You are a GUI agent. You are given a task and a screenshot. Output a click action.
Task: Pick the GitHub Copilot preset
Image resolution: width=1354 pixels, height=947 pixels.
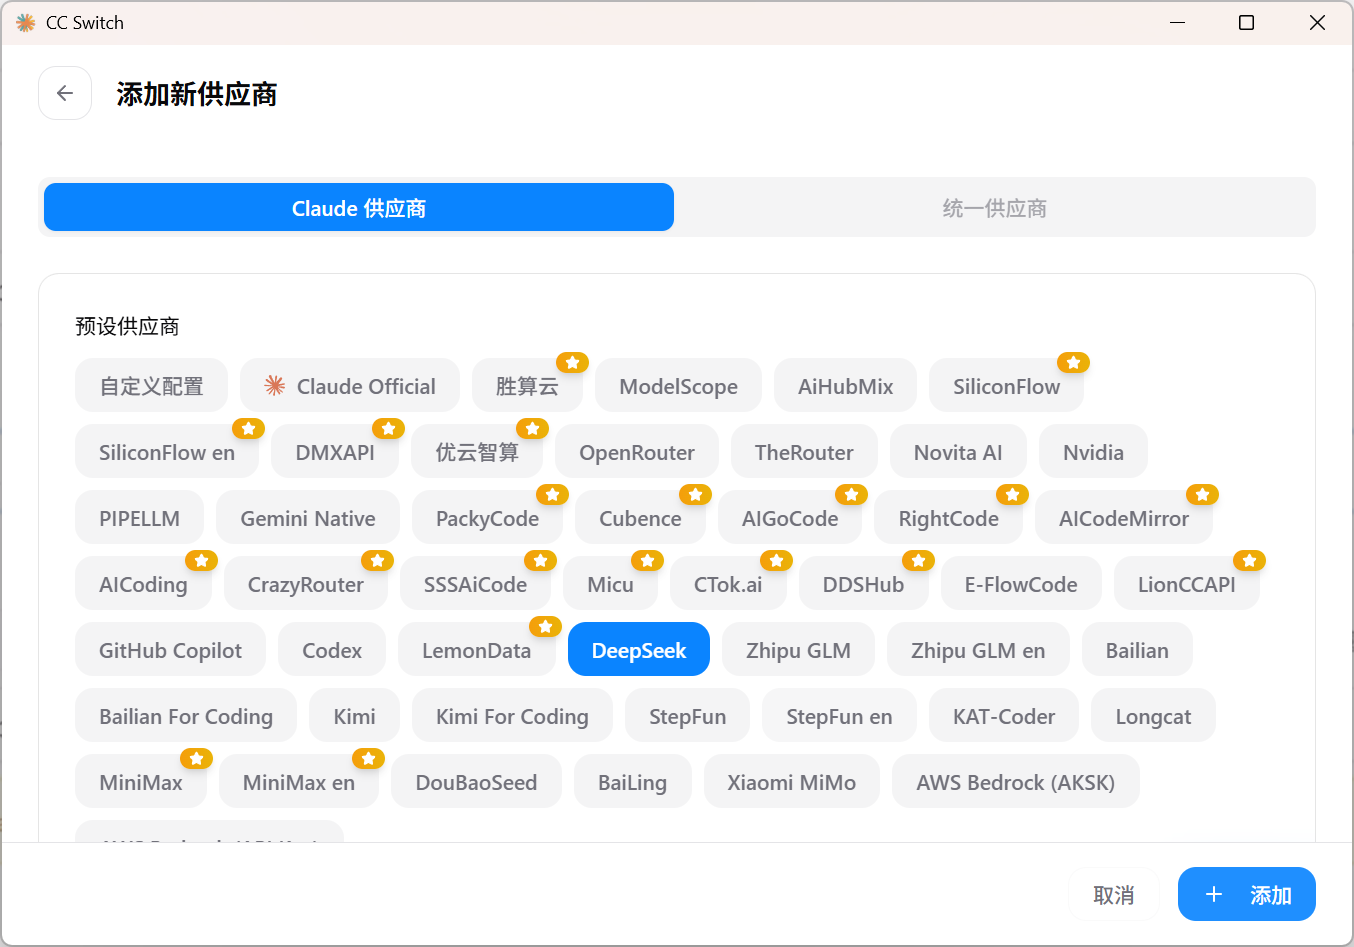coord(170,650)
